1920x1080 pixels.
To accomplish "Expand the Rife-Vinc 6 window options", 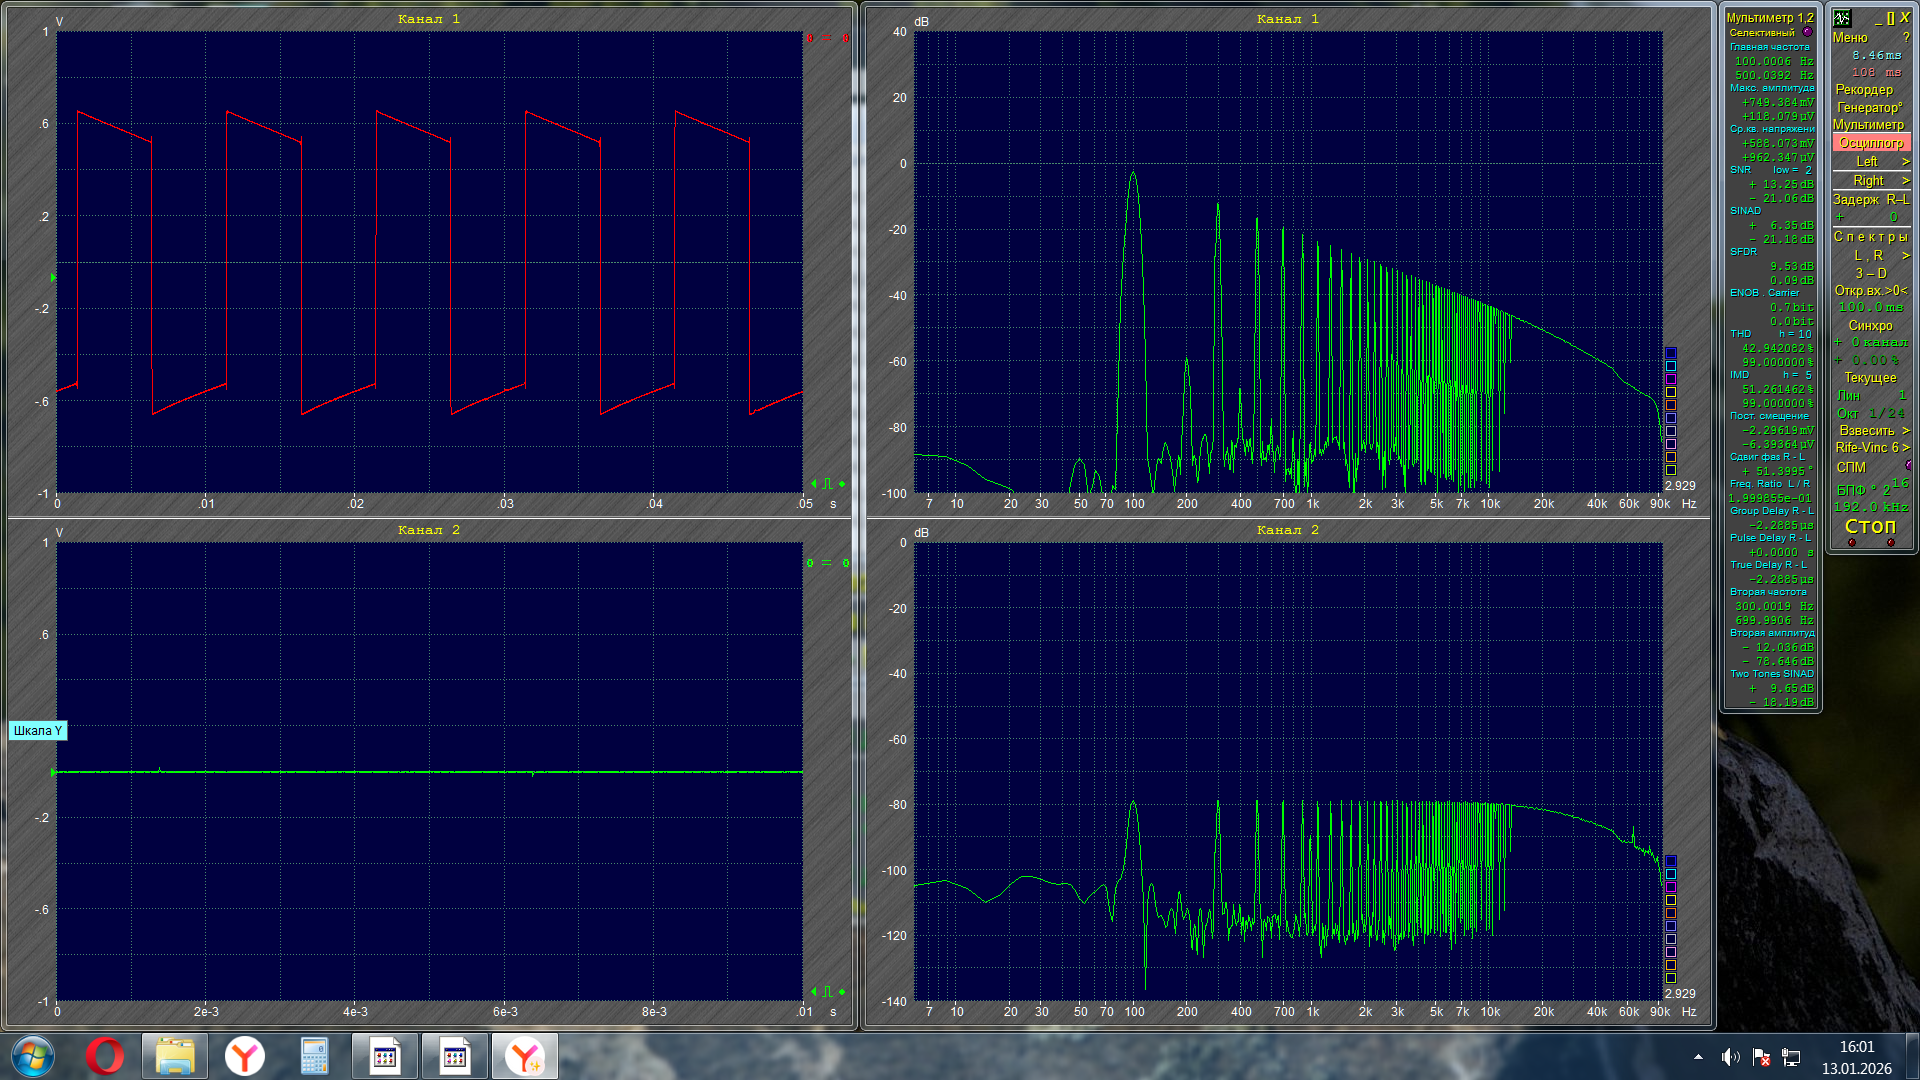I will (x=1905, y=448).
